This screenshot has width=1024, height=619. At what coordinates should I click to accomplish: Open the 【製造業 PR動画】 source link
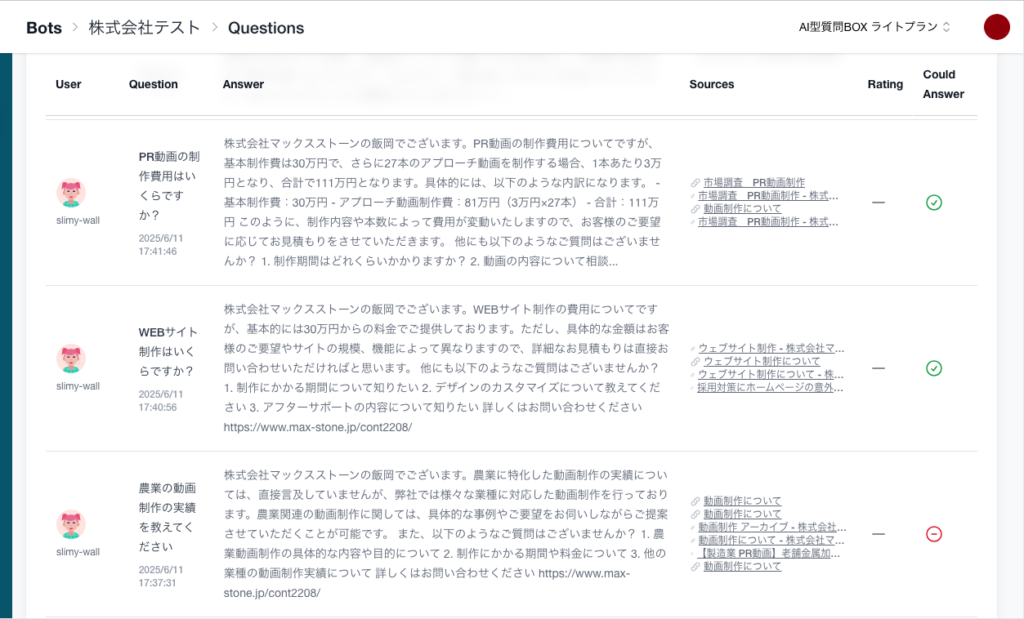pyautogui.click(x=769, y=553)
